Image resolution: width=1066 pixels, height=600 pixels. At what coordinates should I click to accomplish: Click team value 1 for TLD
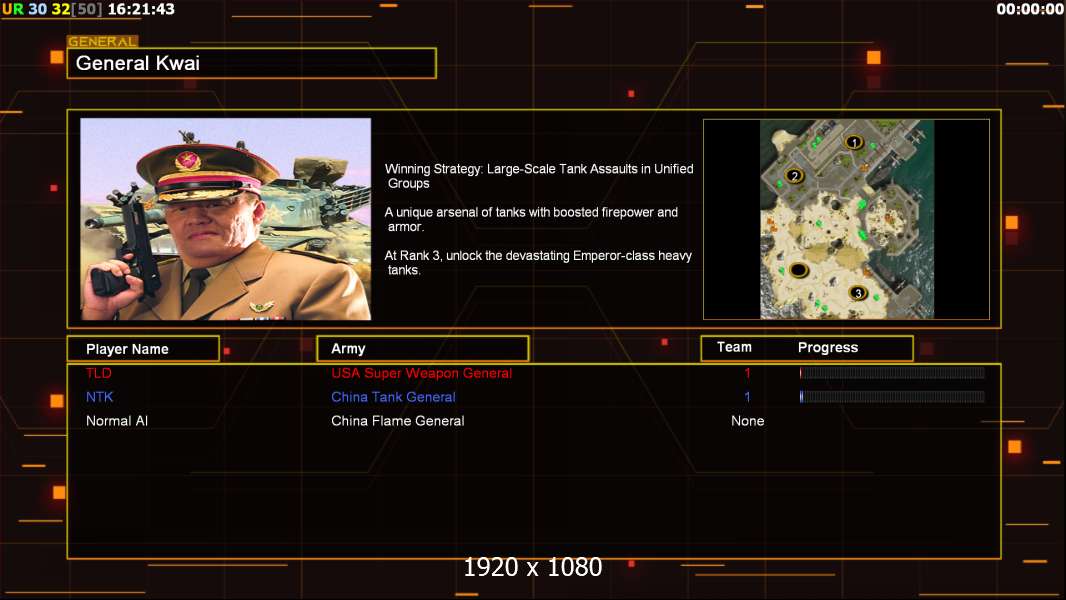(x=747, y=373)
